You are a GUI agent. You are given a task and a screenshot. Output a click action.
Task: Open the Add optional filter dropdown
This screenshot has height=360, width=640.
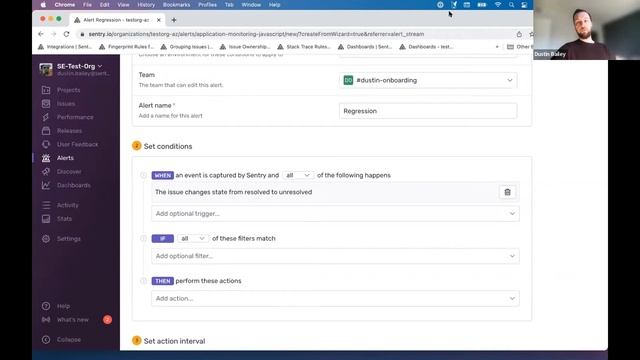point(335,256)
